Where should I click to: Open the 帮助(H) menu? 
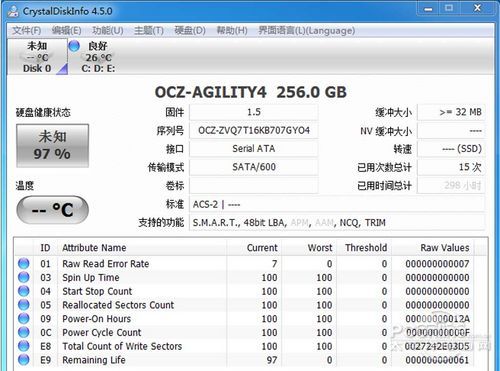click(x=232, y=31)
